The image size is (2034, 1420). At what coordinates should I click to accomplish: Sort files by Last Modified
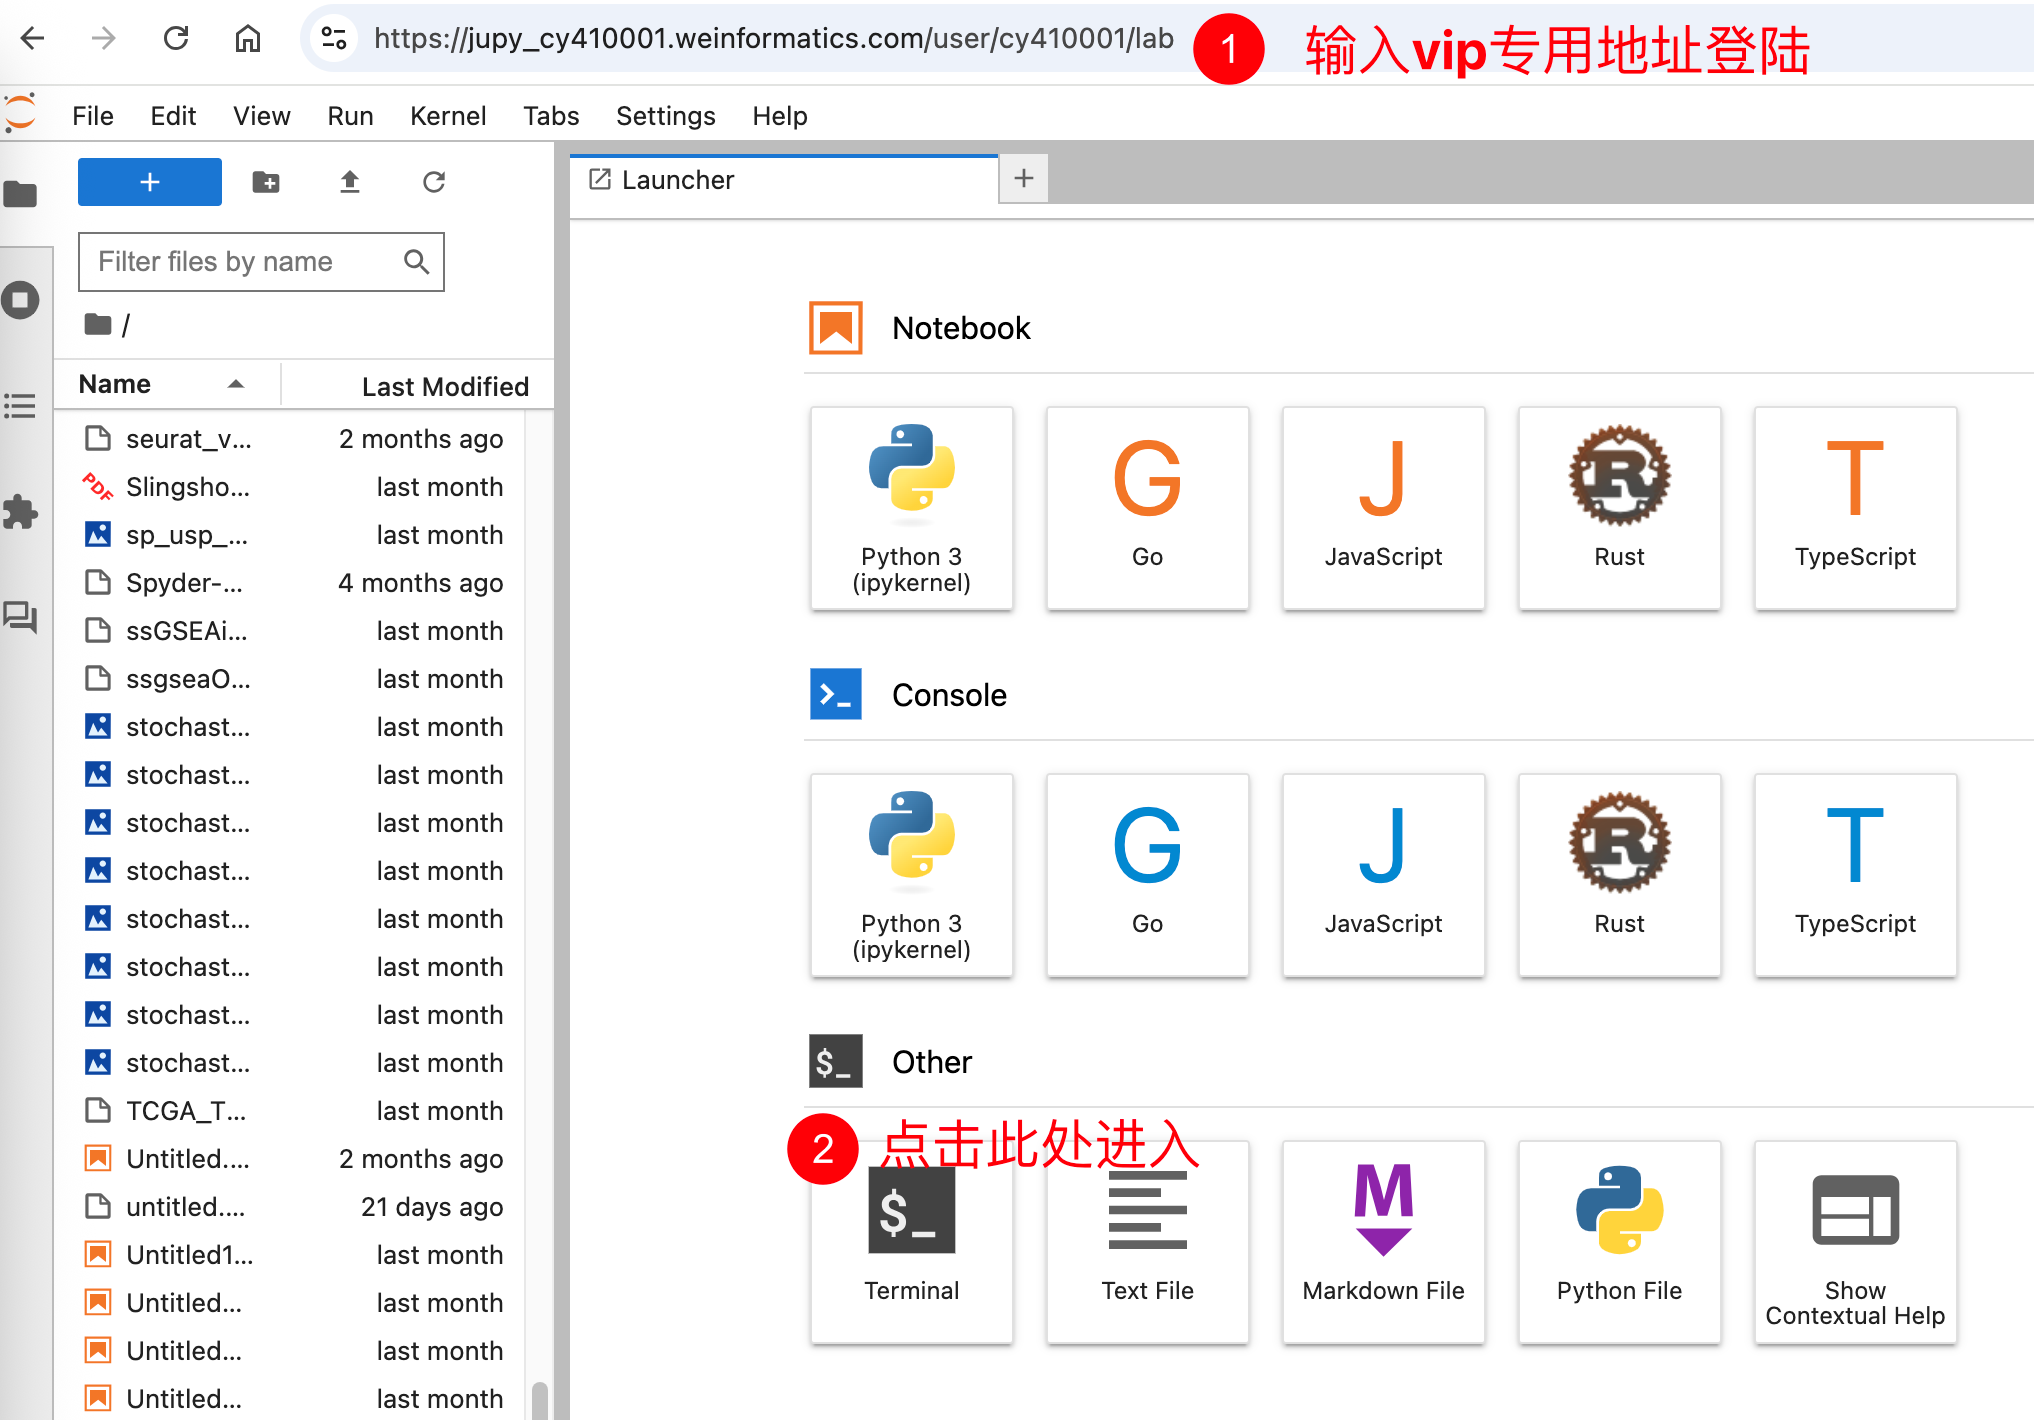coord(444,387)
